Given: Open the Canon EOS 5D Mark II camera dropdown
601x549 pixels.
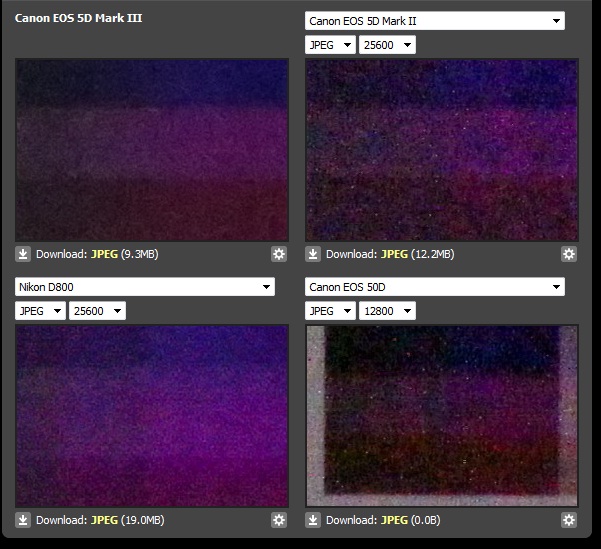Looking at the screenshot, I should click(x=434, y=21).
